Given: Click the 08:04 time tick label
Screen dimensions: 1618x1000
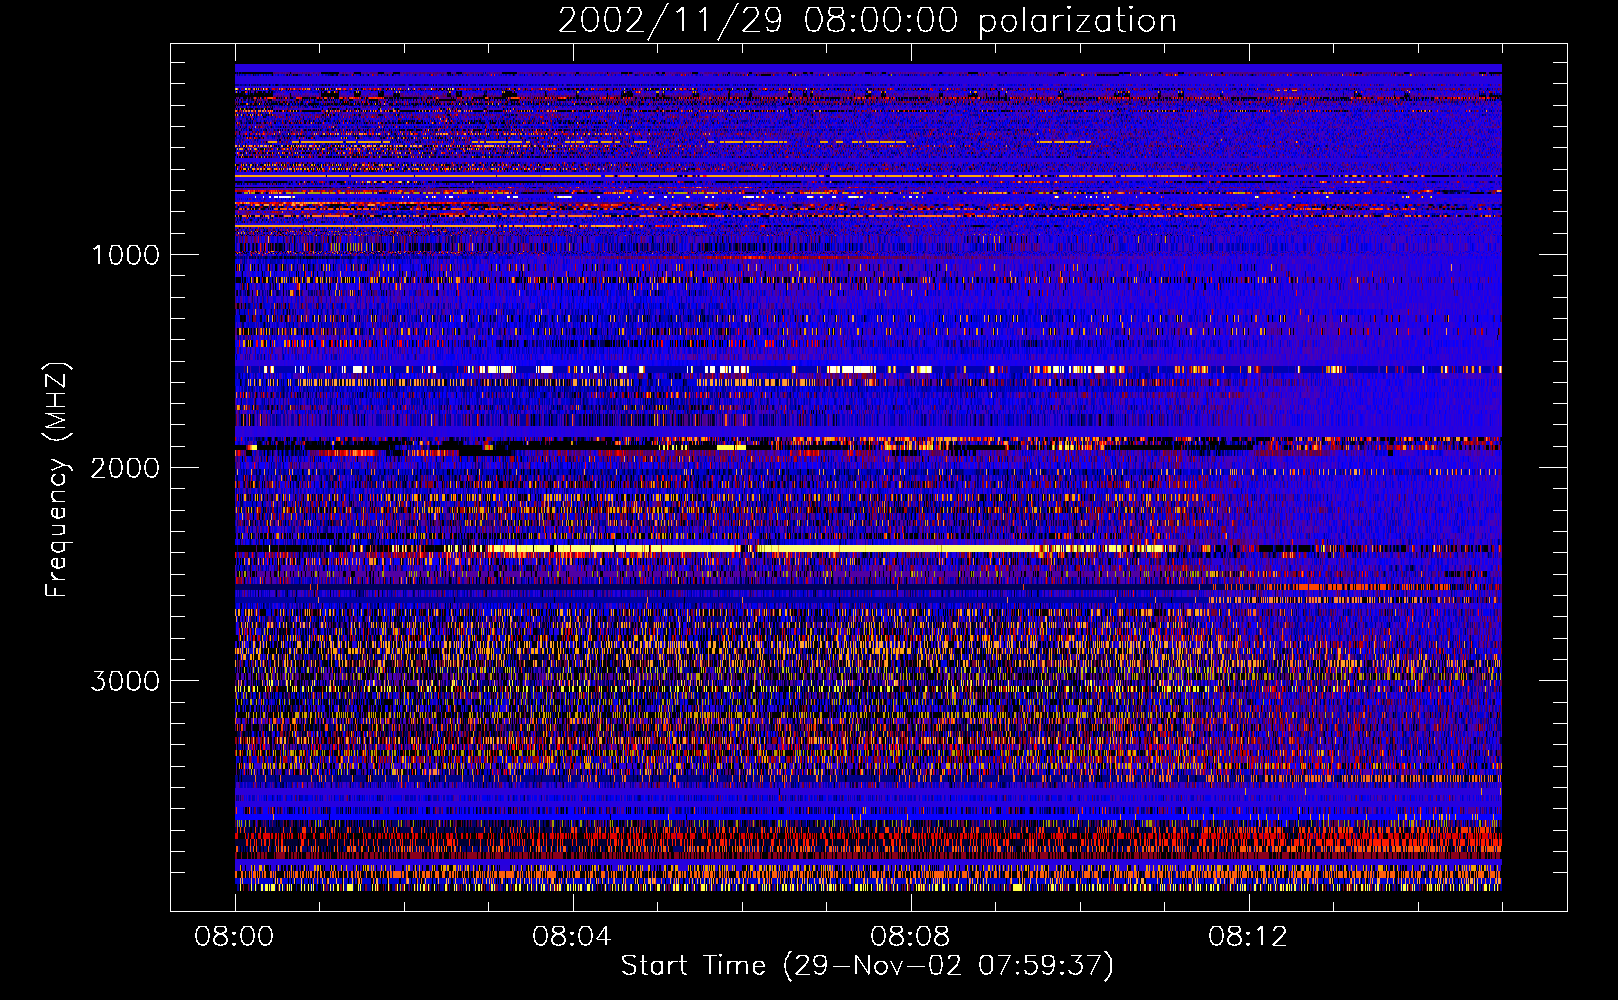Looking at the screenshot, I should pyautogui.click(x=572, y=937).
